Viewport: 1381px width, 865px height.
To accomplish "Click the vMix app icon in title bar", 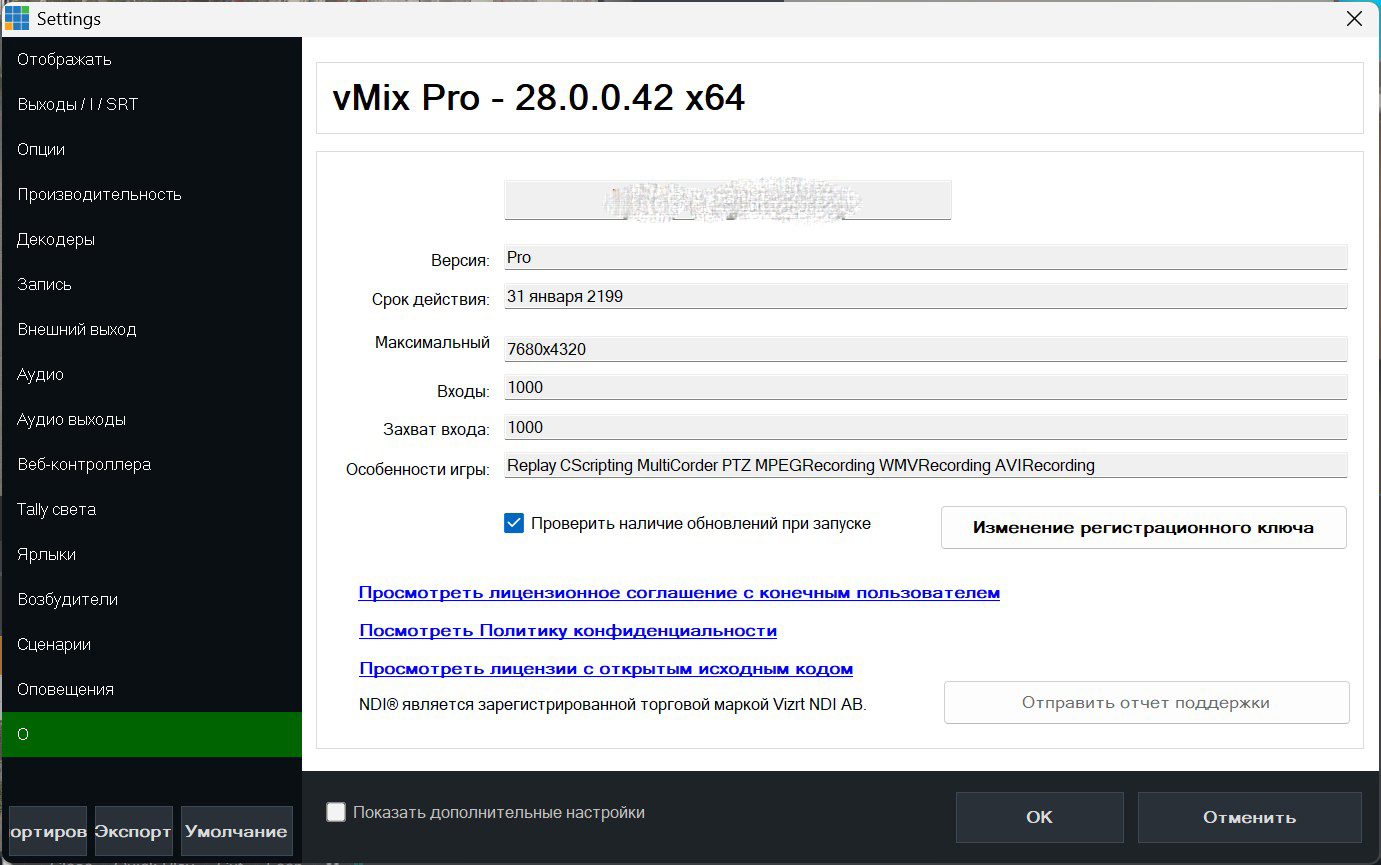I will [17, 18].
